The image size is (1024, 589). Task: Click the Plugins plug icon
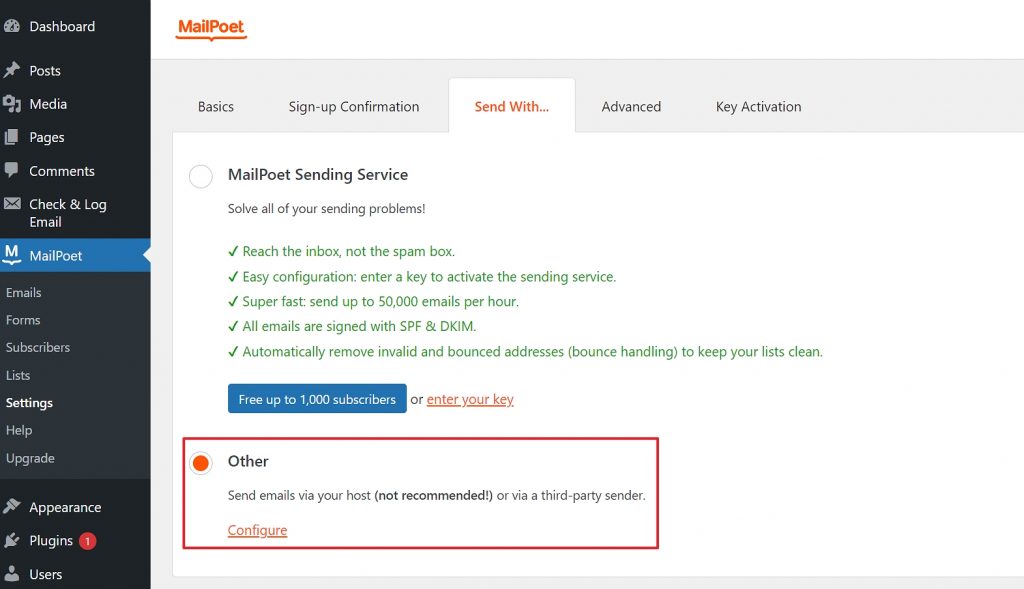point(12,540)
